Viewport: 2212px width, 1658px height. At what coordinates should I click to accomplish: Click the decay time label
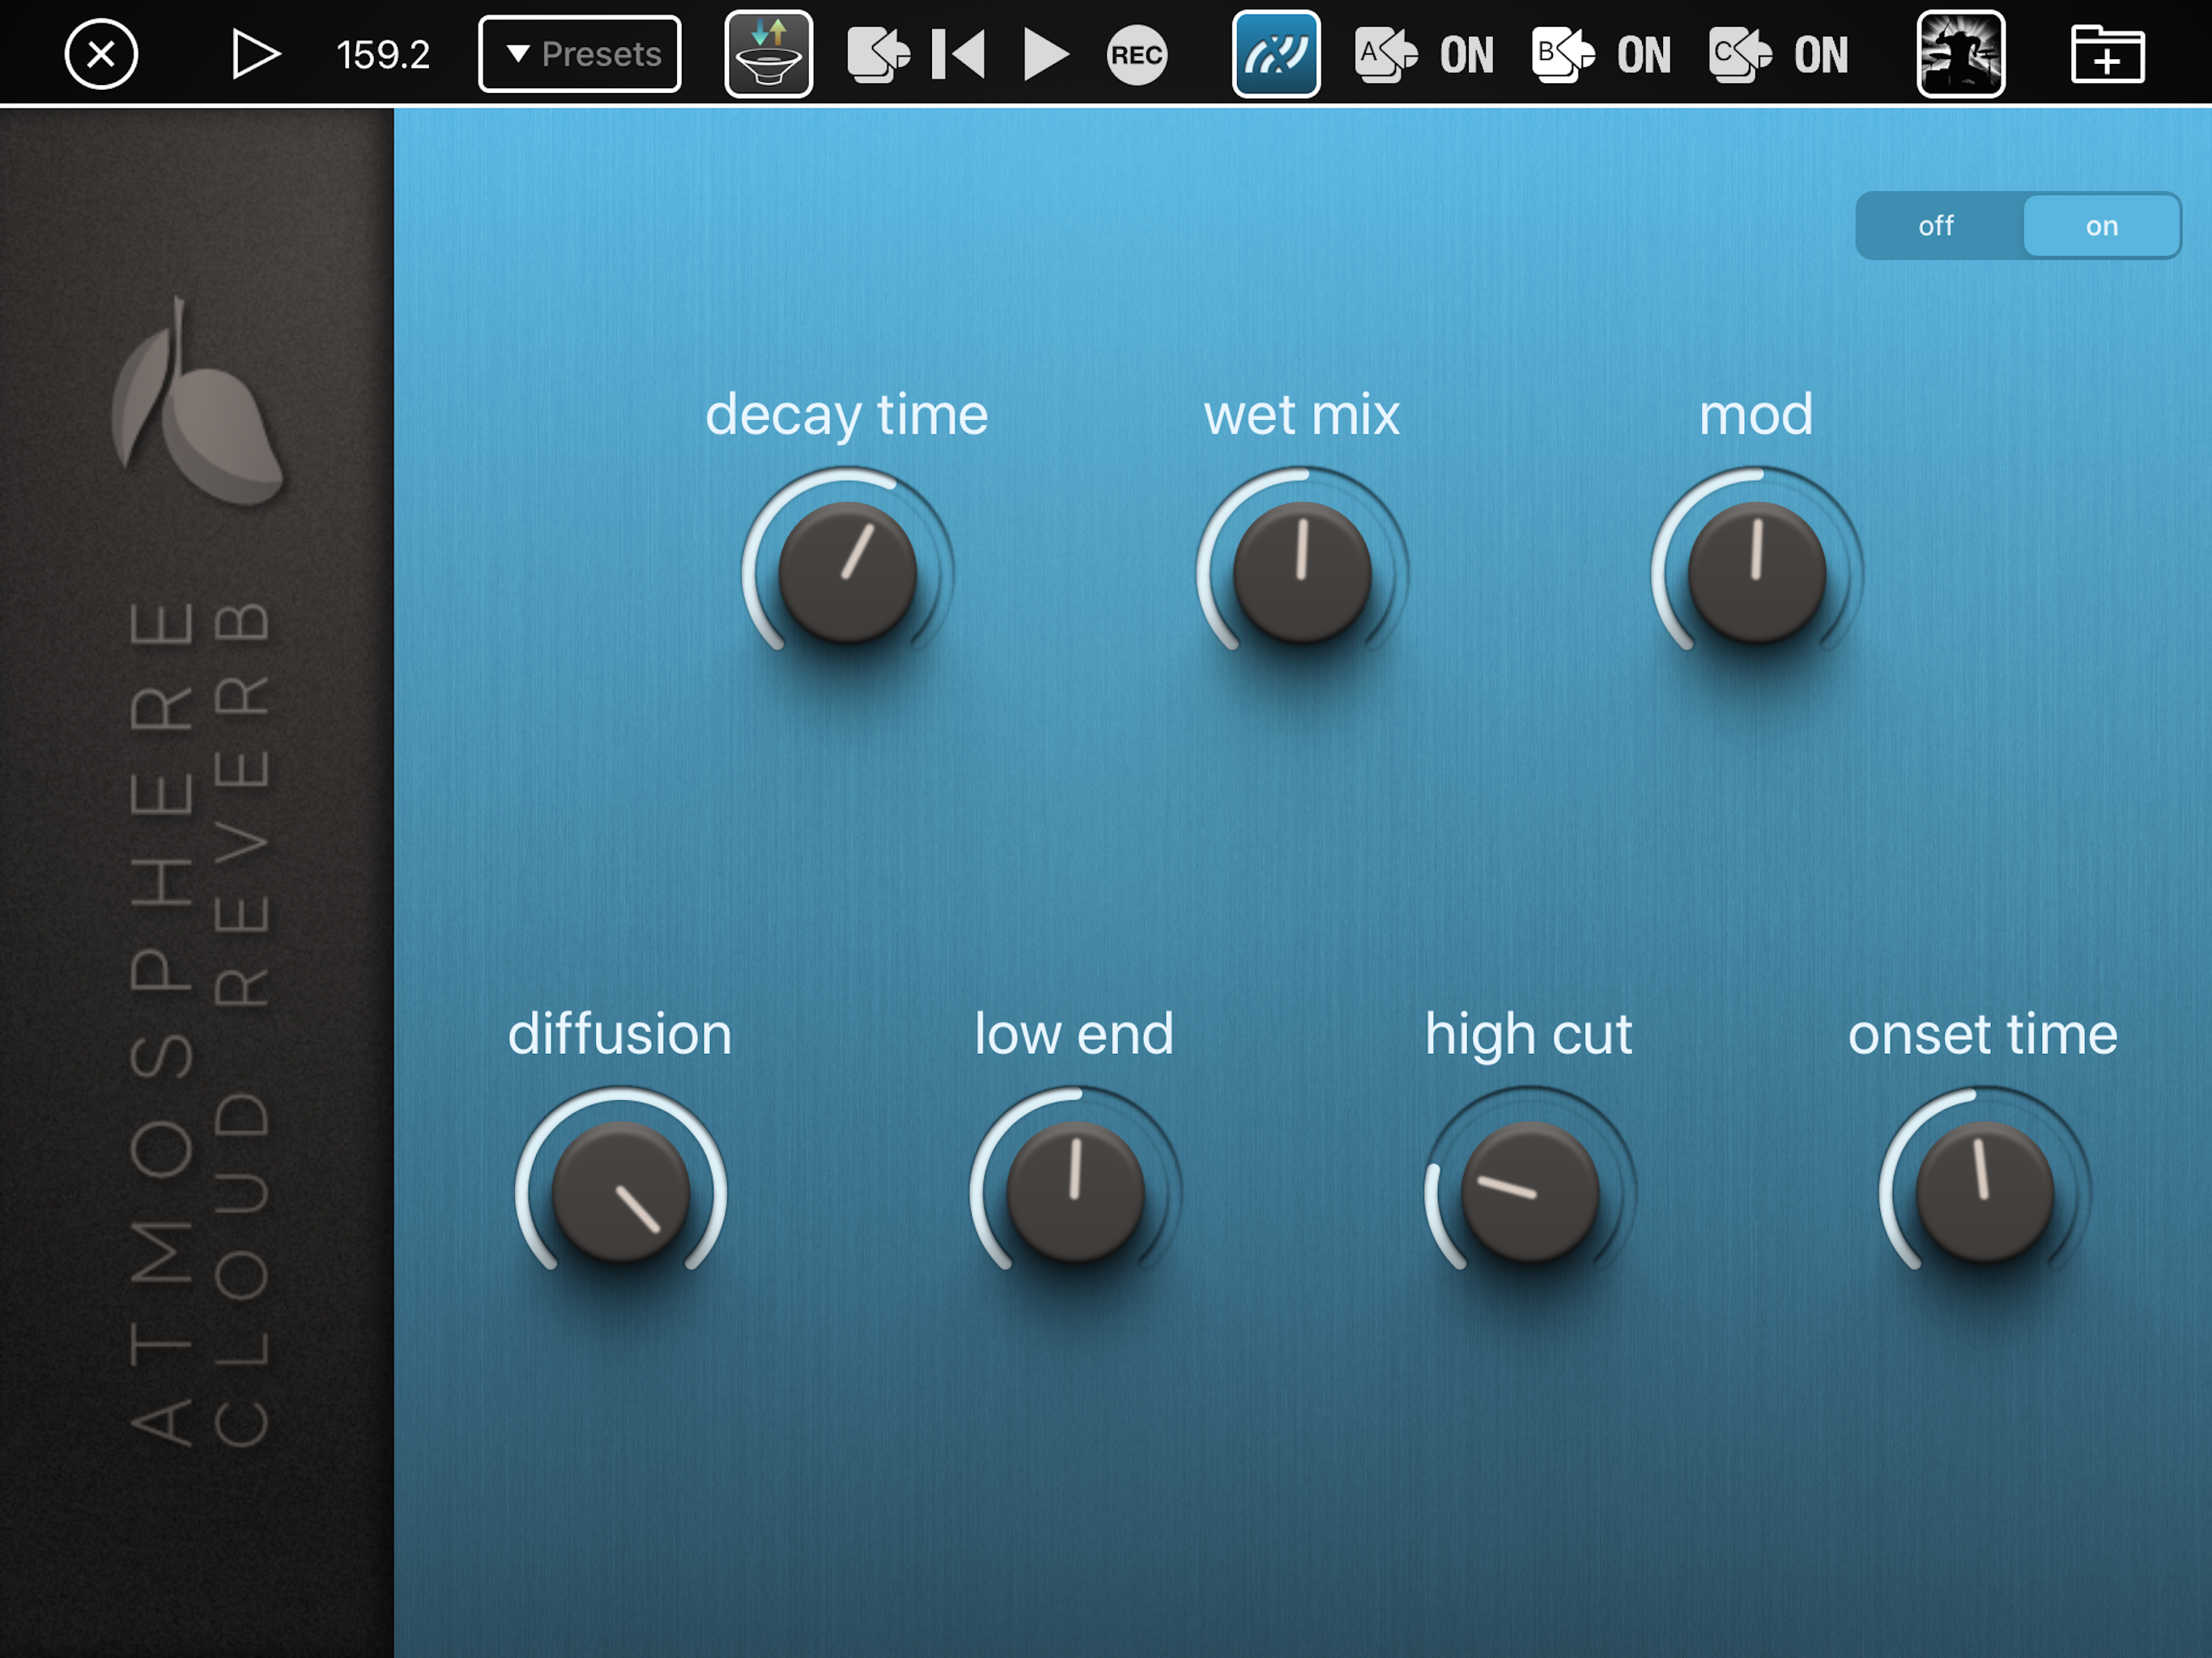(847, 415)
